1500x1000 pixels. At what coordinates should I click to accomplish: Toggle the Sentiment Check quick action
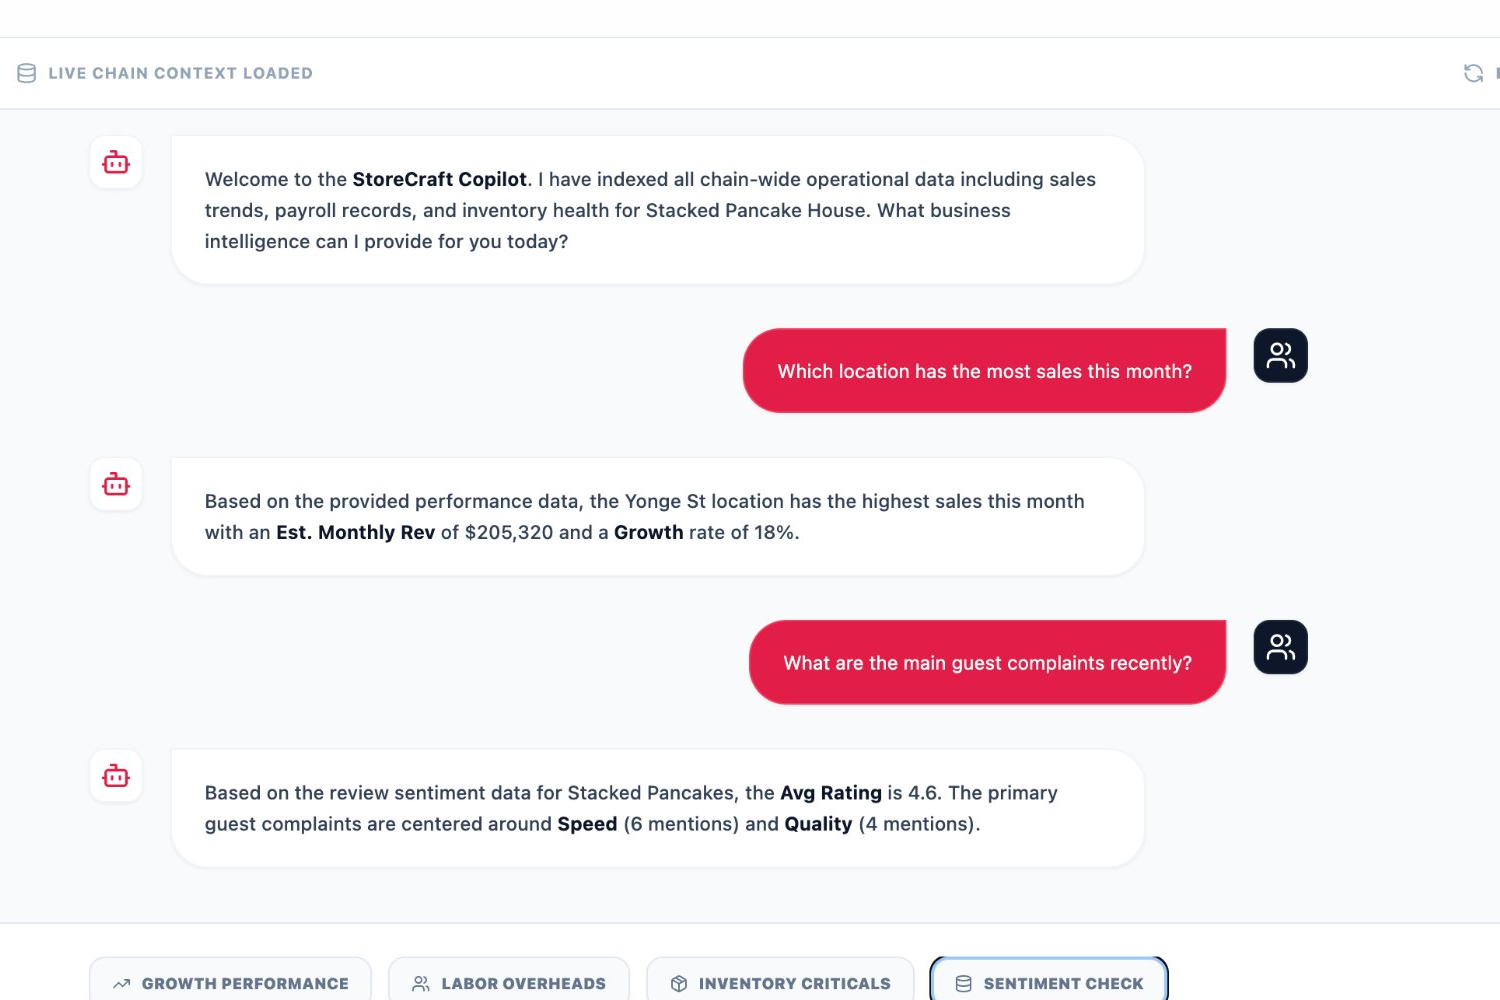(x=1048, y=983)
